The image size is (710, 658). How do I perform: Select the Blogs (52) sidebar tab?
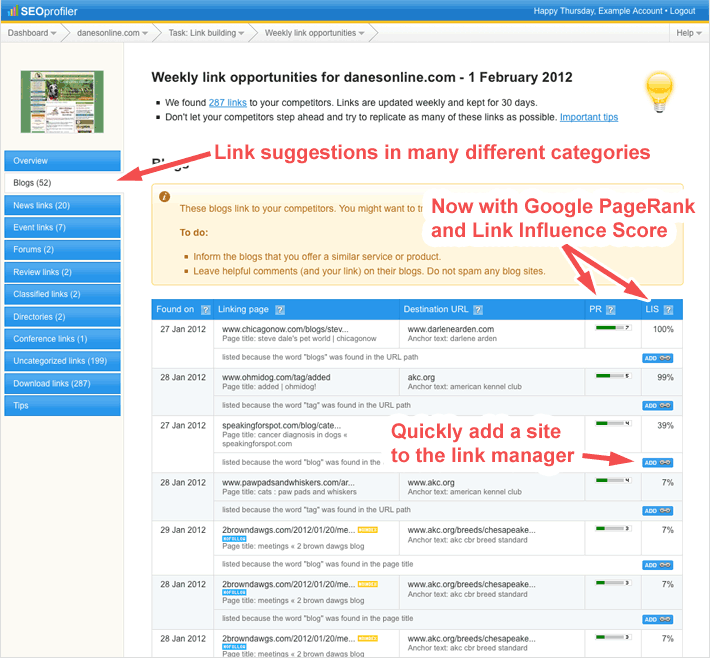62,183
